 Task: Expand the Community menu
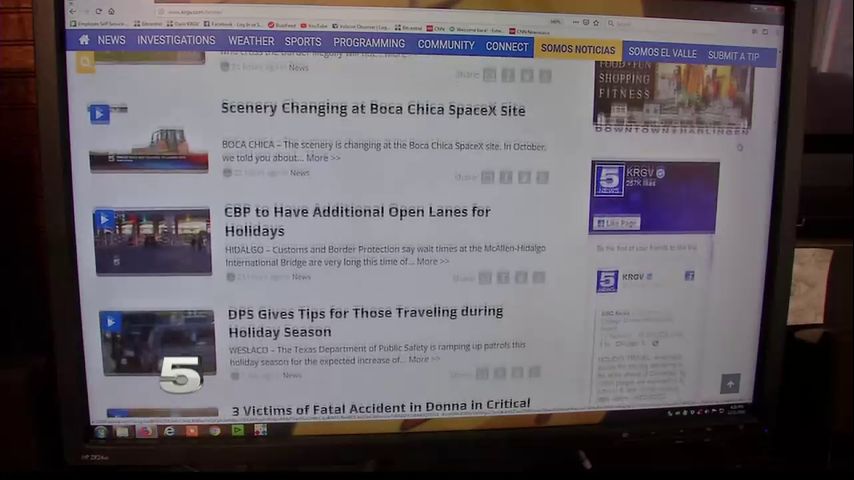pos(445,45)
